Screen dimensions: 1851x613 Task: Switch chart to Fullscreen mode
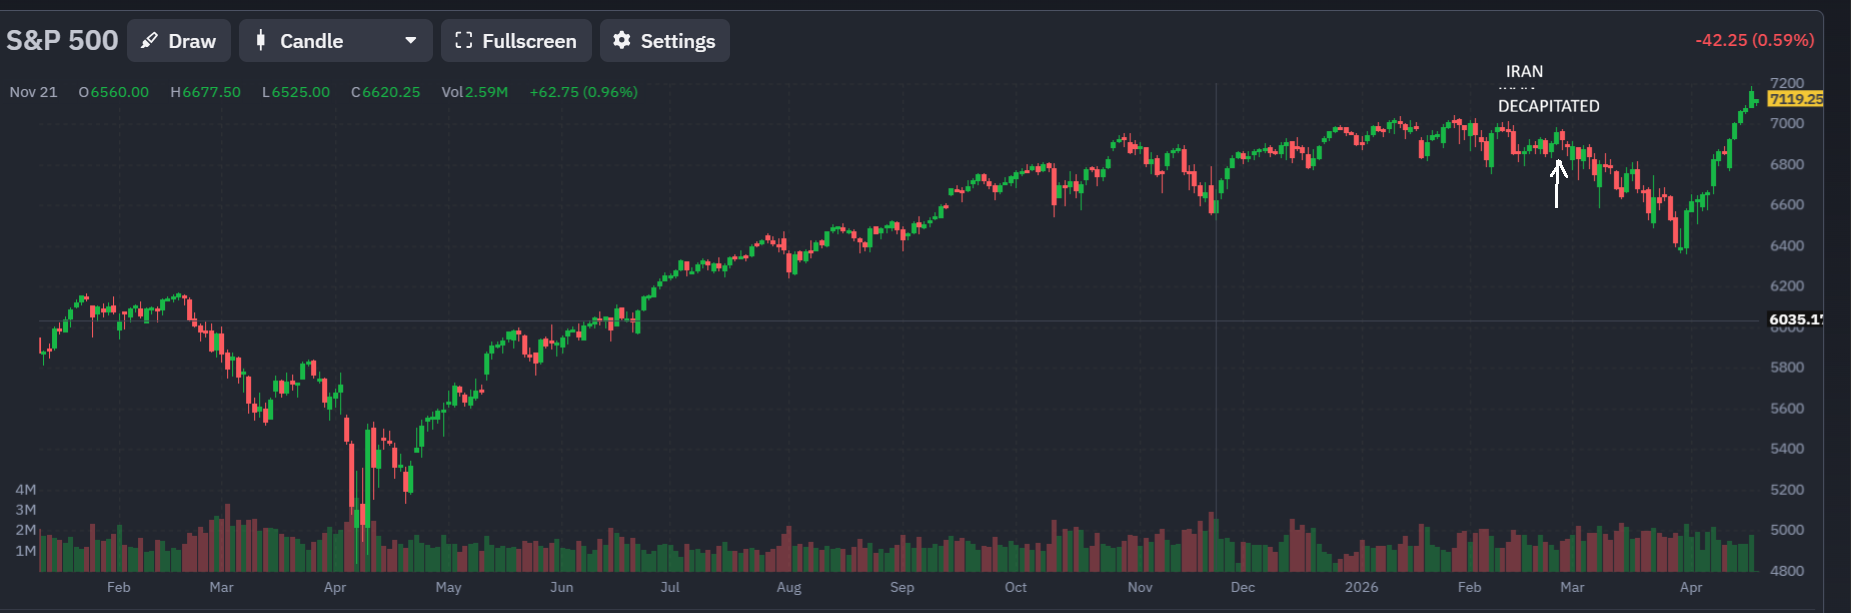(x=516, y=41)
